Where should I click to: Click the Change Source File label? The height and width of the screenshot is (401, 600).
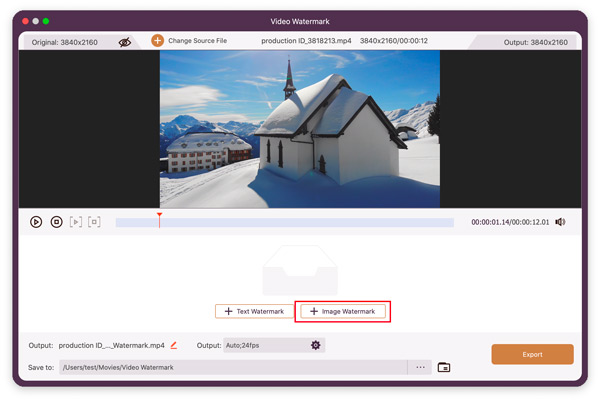pyautogui.click(x=197, y=41)
